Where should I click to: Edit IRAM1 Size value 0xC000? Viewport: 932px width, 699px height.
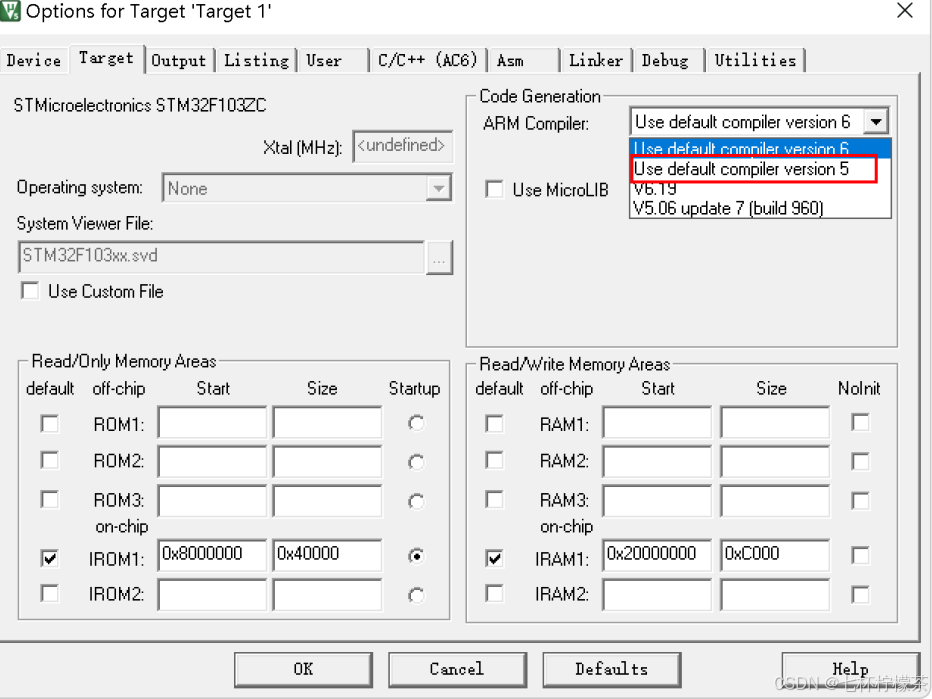tap(774, 555)
